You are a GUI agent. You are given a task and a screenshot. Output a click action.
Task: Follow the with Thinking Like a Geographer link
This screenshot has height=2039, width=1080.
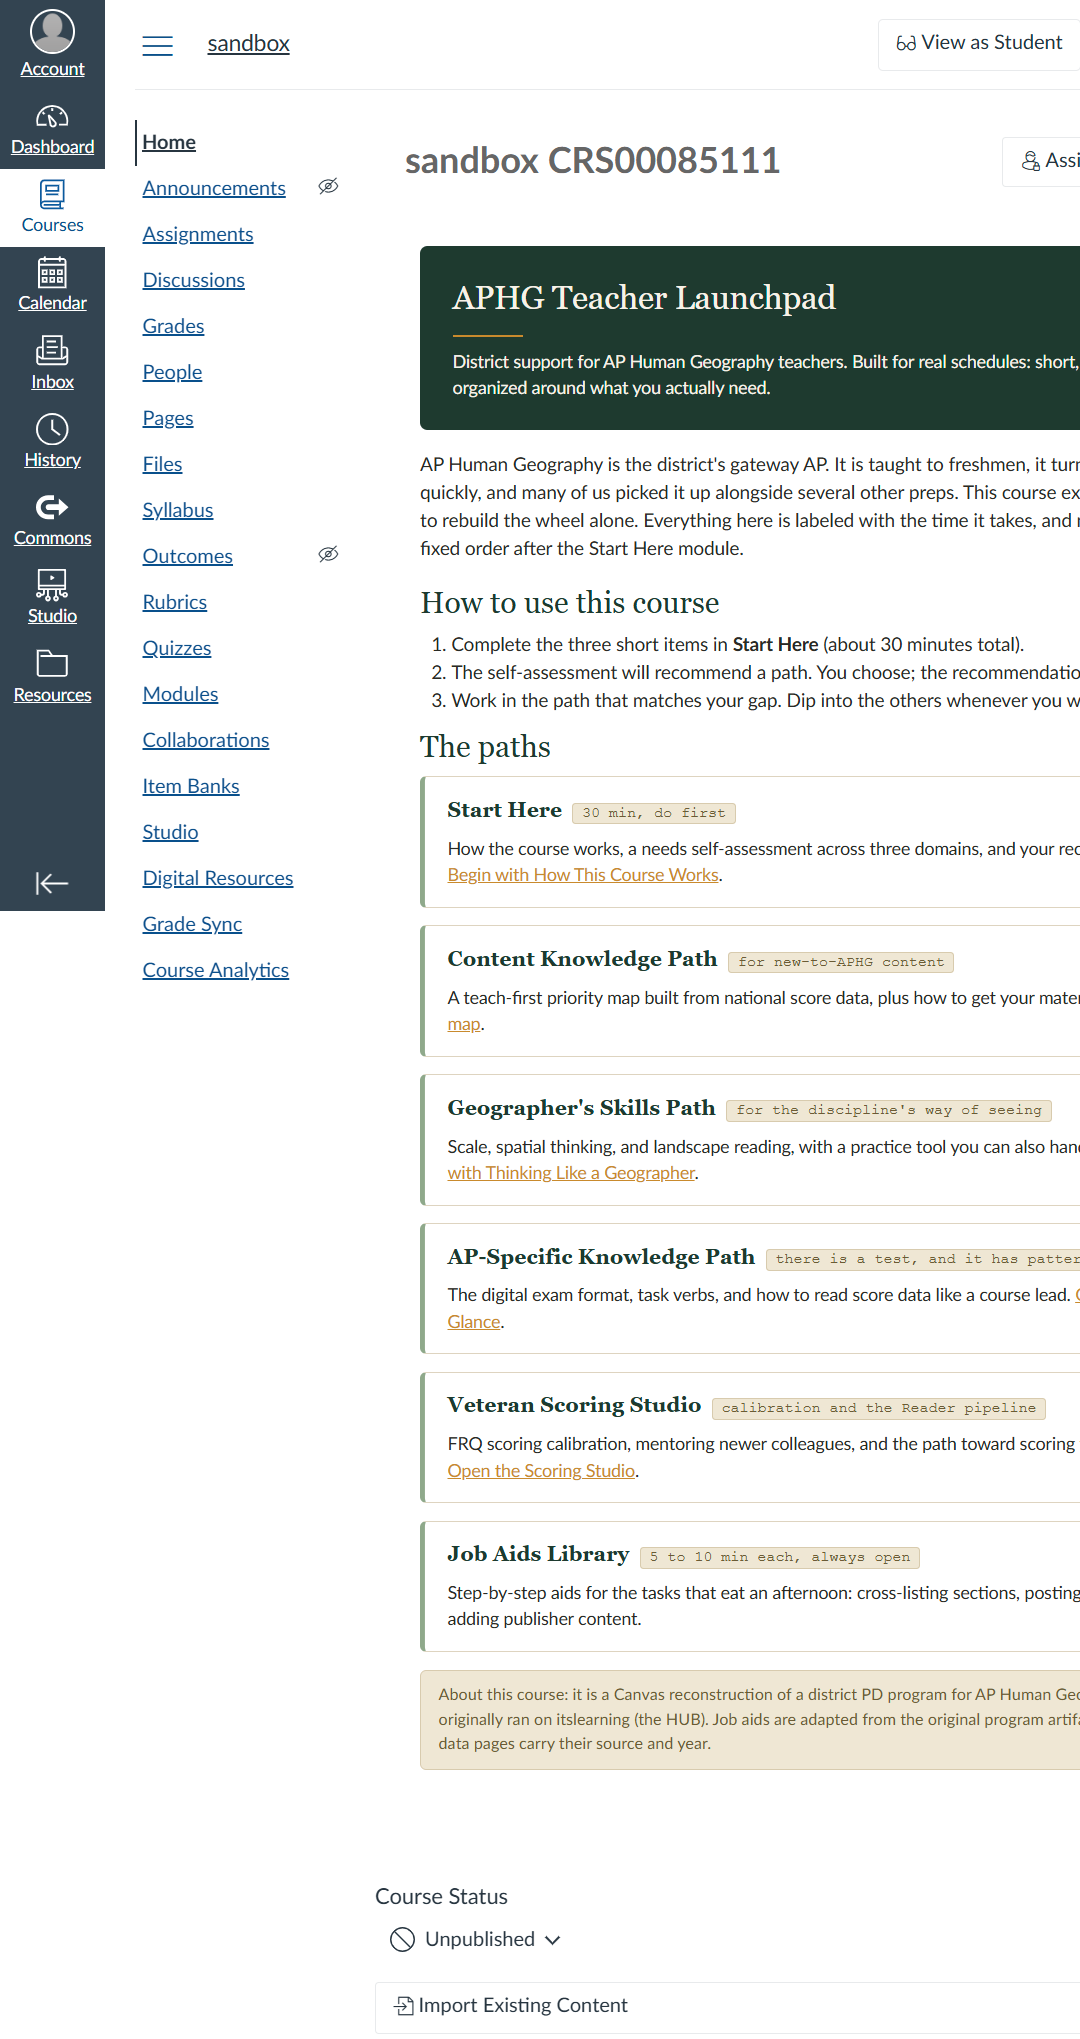tap(571, 1173)
